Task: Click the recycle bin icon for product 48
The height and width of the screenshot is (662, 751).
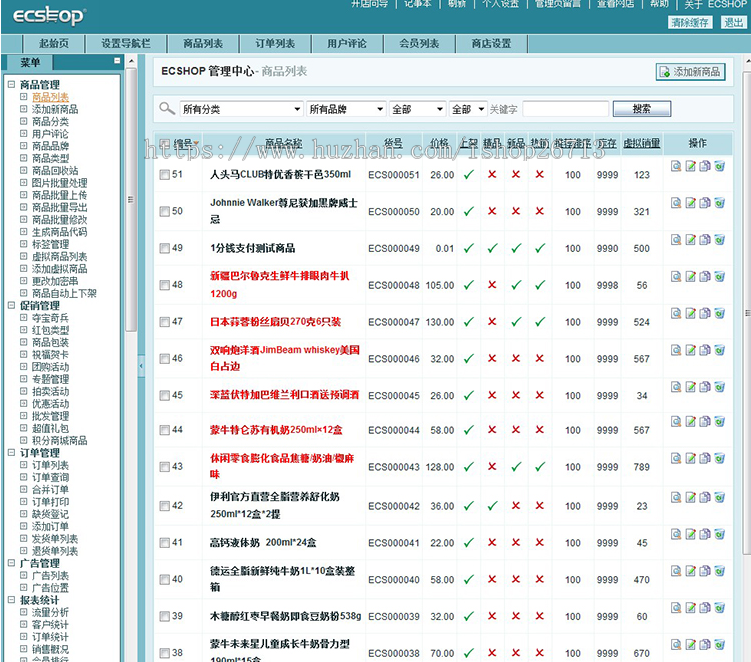Action: click(x=719, y=277)
